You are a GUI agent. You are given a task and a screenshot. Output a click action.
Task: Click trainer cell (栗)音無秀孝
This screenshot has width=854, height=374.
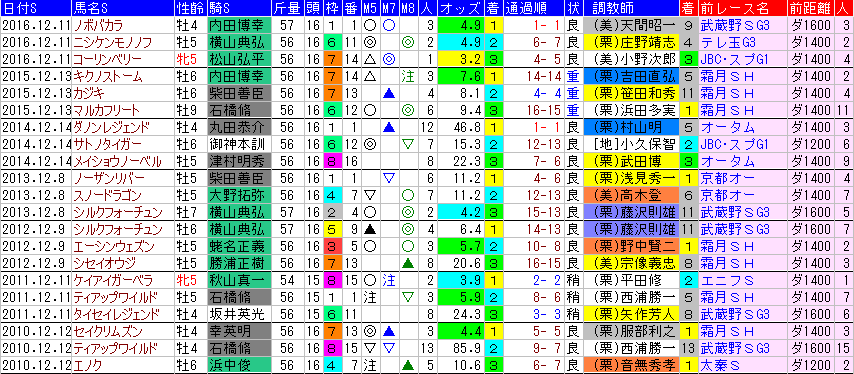point(630,365)
